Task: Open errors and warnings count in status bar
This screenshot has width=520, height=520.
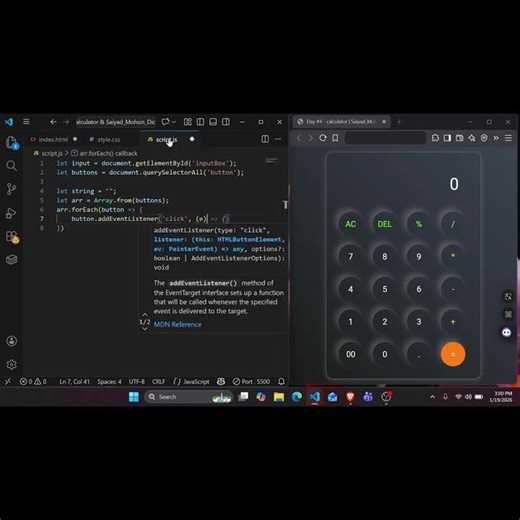Action: click(x=33, y=381)
